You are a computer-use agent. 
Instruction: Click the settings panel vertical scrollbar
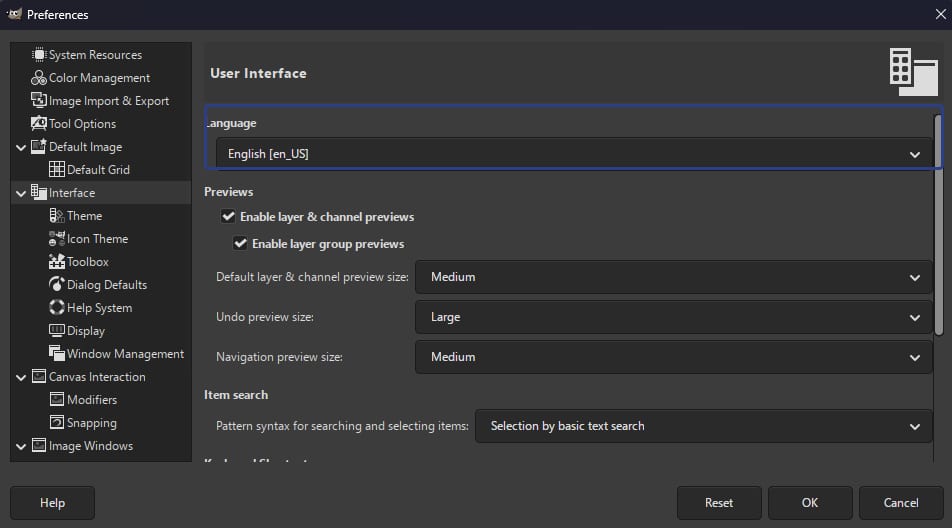[939, 225]
